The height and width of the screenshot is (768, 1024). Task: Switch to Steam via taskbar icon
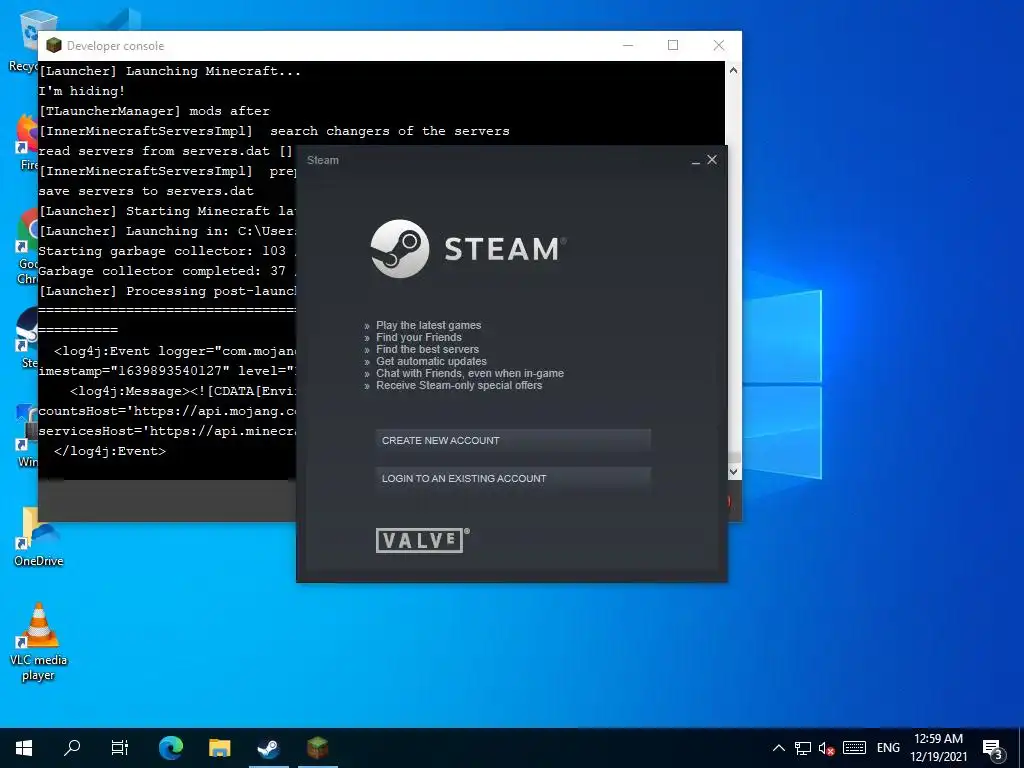268,747
